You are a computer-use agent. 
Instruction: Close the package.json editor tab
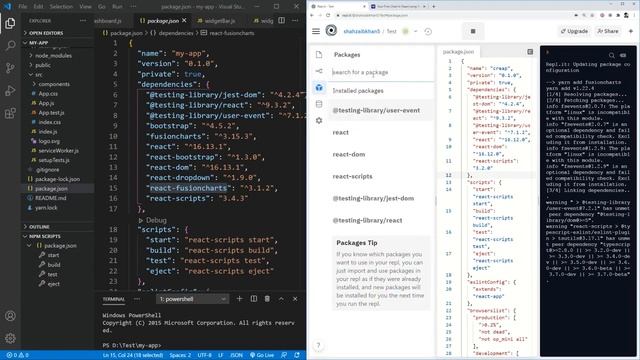click(x=184, y=20)
